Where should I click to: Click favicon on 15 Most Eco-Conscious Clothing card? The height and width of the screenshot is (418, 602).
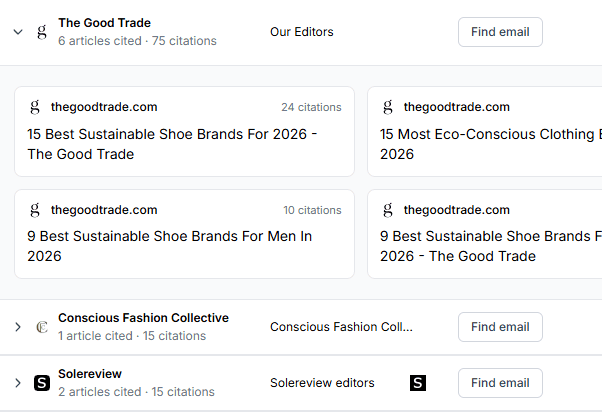tap(388, 107)
